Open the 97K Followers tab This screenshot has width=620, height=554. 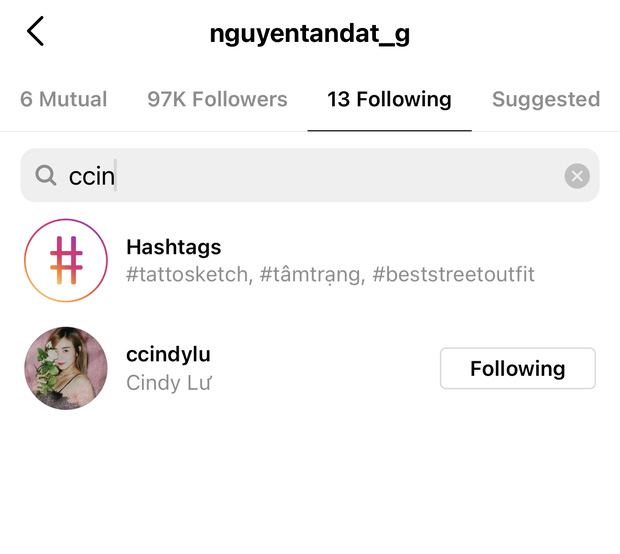click(217, 99)
